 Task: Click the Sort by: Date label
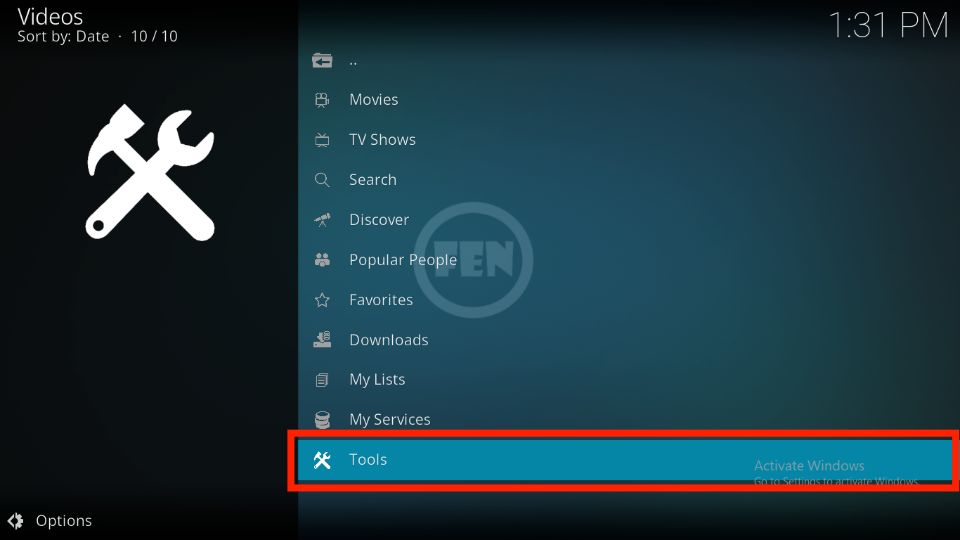[63, 37]
